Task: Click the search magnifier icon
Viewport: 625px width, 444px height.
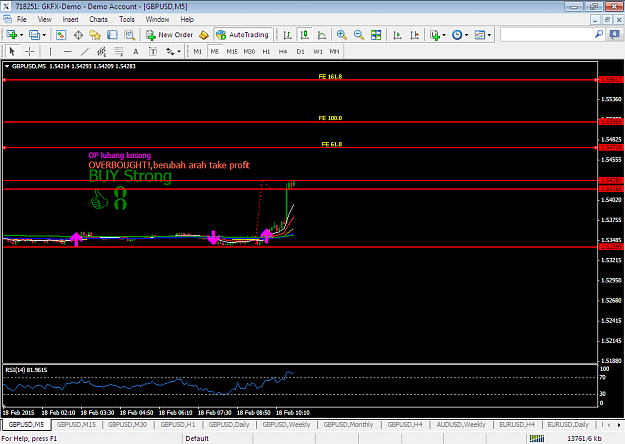Action: 599,34
